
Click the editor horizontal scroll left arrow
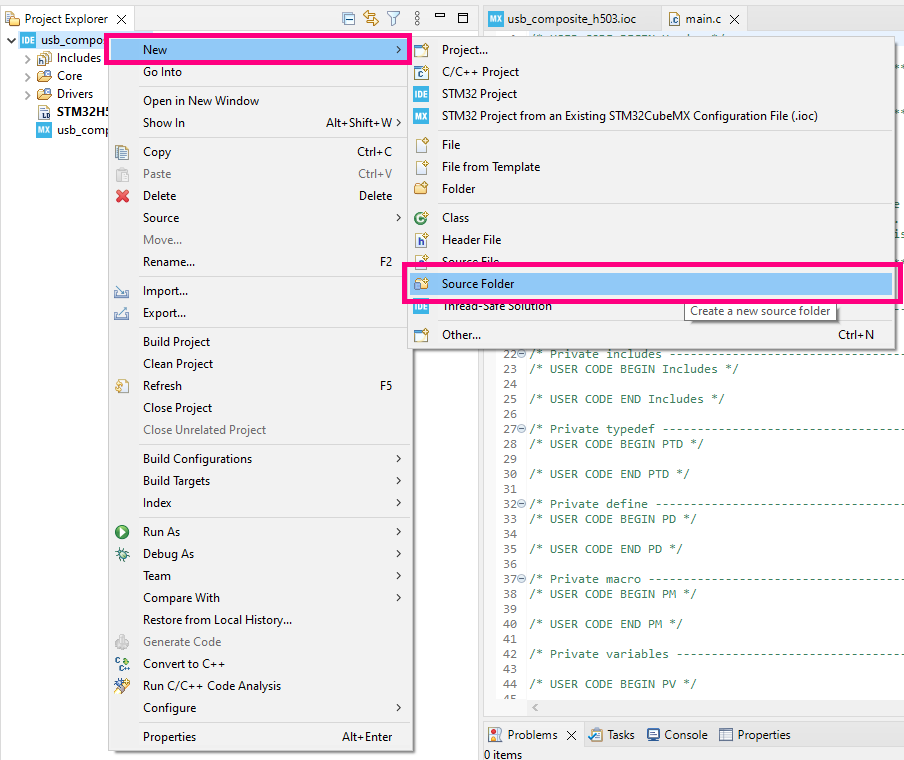click(535, 707)
